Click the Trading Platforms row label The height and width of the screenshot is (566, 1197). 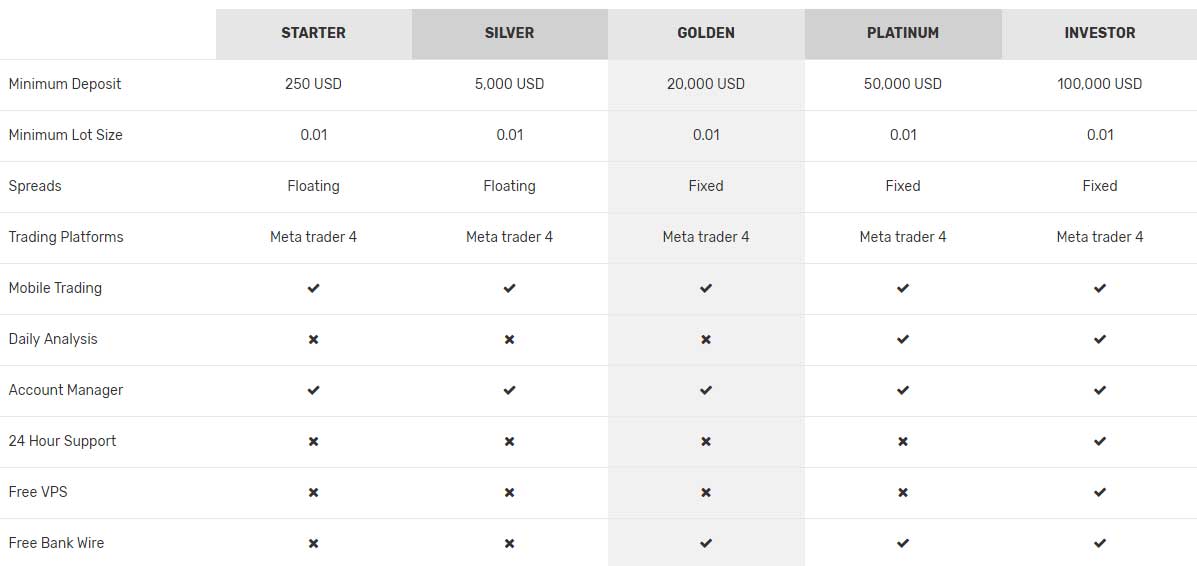(x=66, y=237)
